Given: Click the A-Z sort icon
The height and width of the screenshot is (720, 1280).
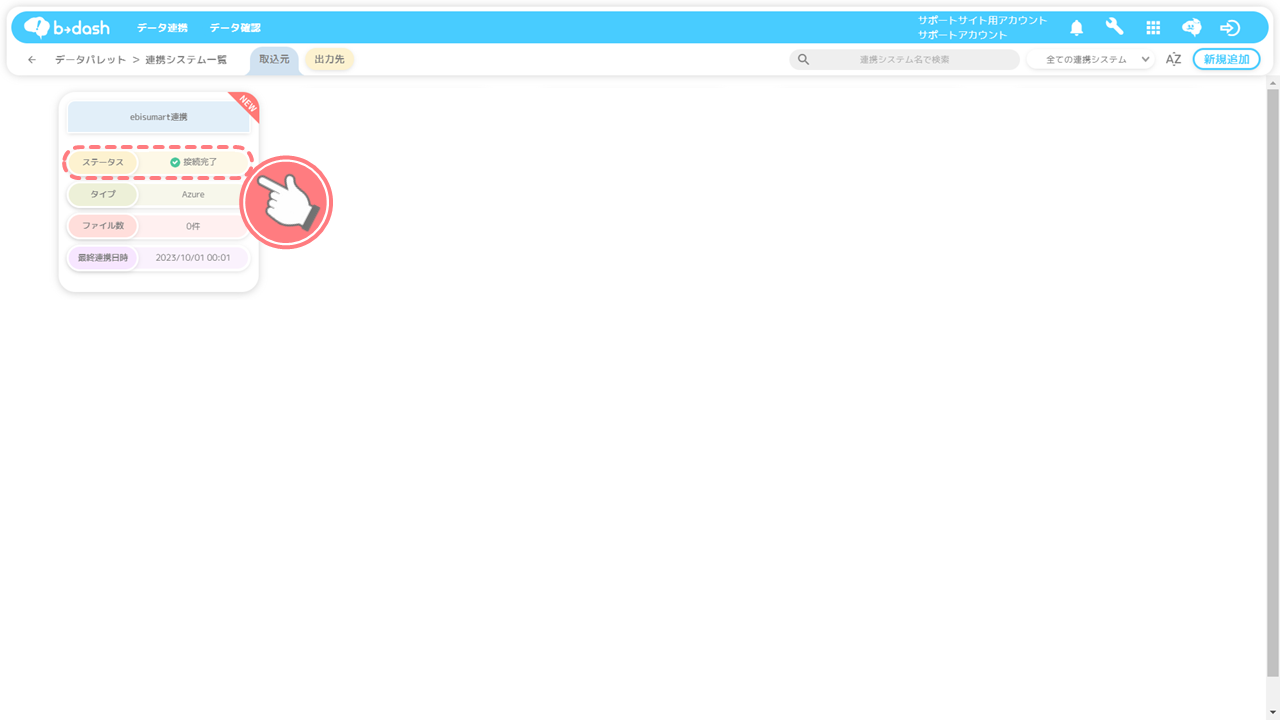Looking at the screenshot, I should (1173, 59).
